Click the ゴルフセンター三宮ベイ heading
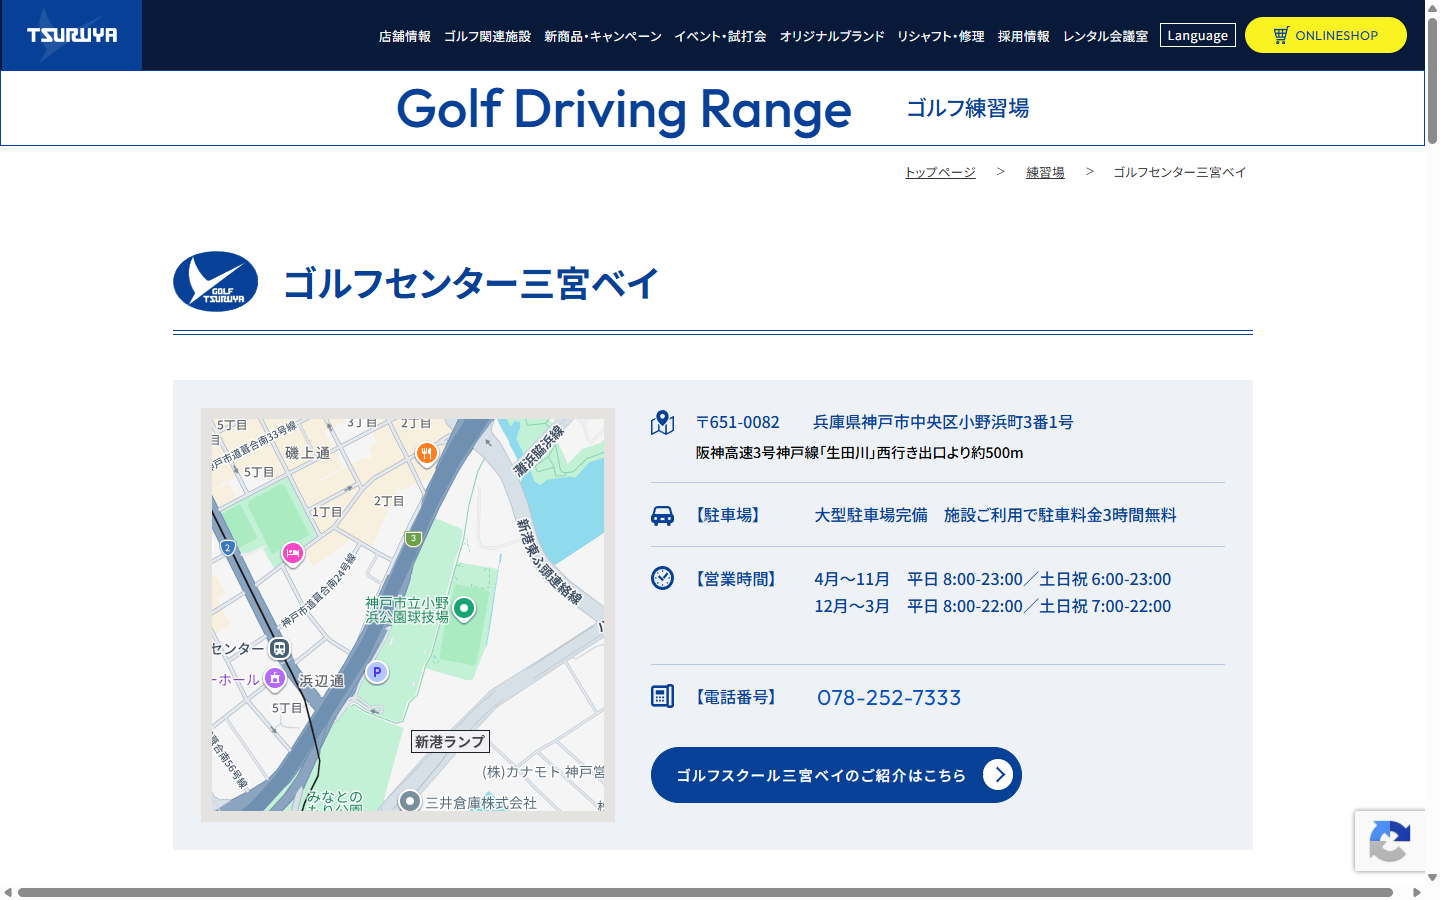 coord(471,283)
